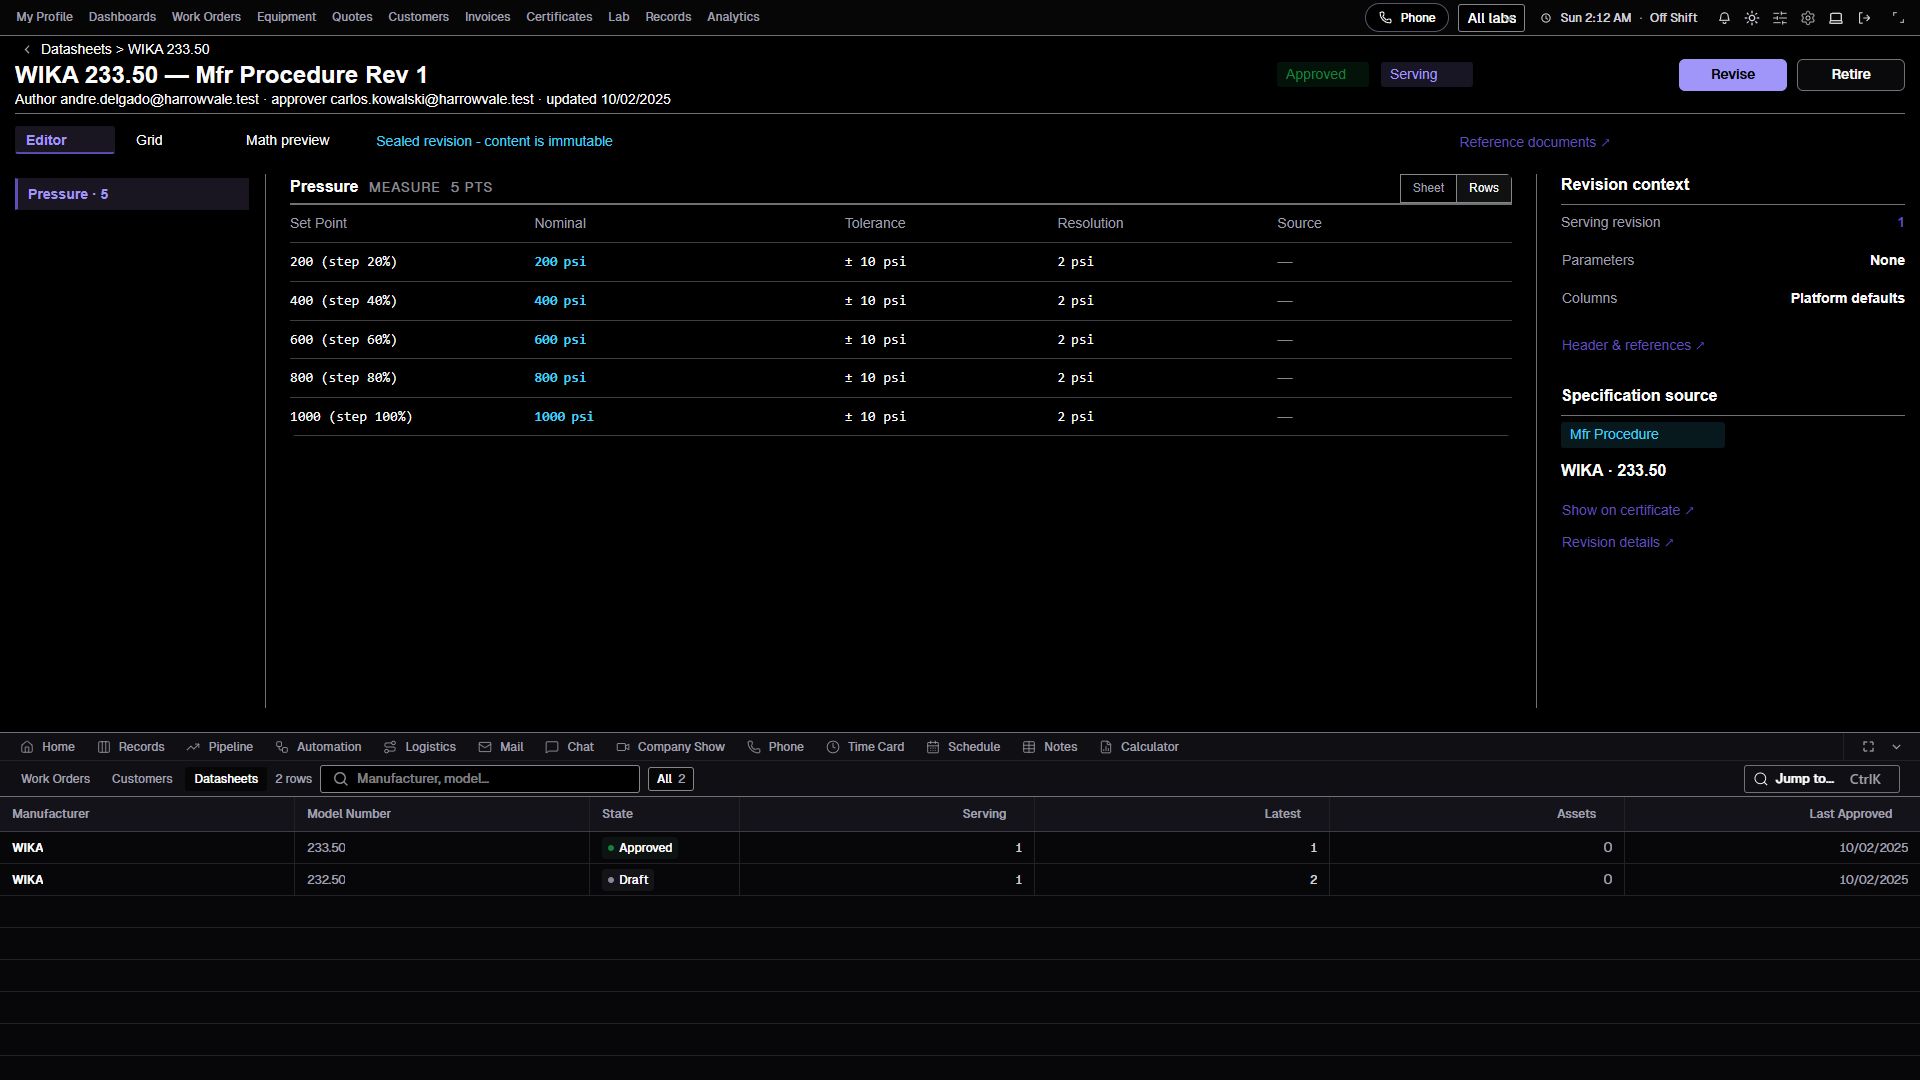Toggle light theme with the sun icon

[x=1752, y=18]
